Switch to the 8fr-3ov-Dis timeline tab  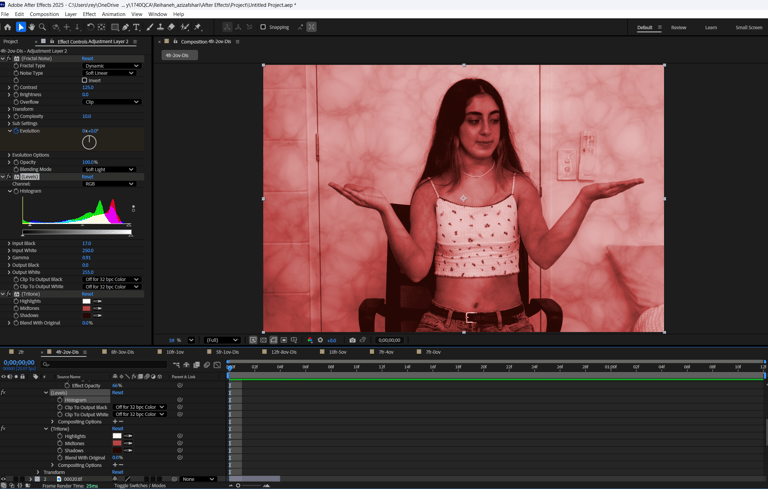pos(122,352)
